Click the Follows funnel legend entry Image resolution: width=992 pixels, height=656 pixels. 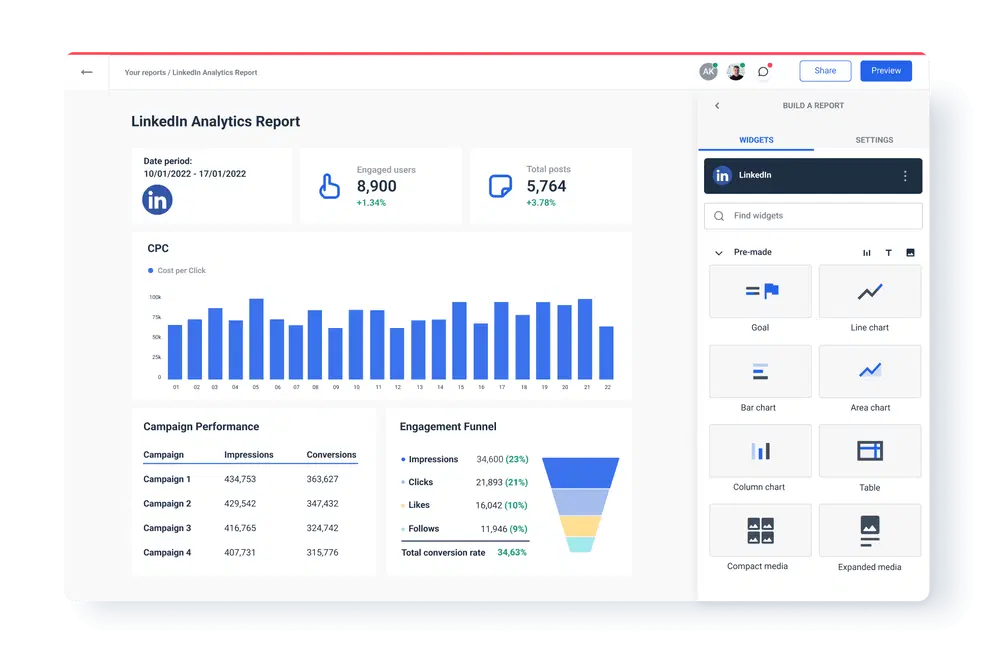pyautogui.click(x=420, y=529)
